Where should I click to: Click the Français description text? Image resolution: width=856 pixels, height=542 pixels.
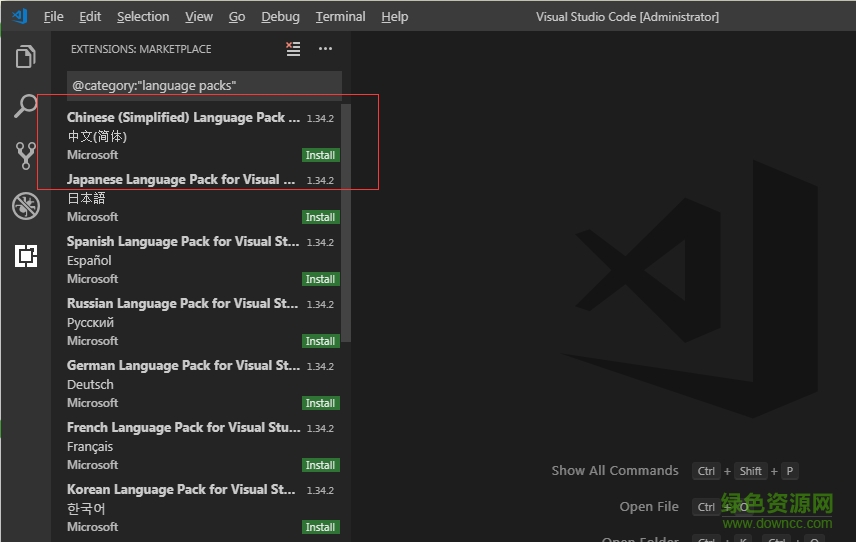coord(90,446)
